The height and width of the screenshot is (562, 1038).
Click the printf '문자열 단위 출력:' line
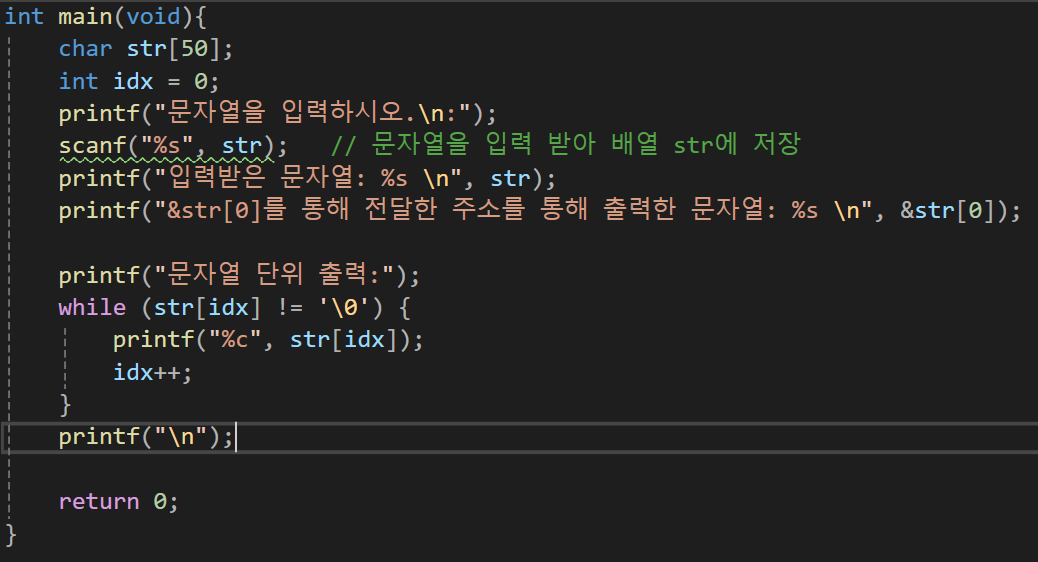pos(239,275)
